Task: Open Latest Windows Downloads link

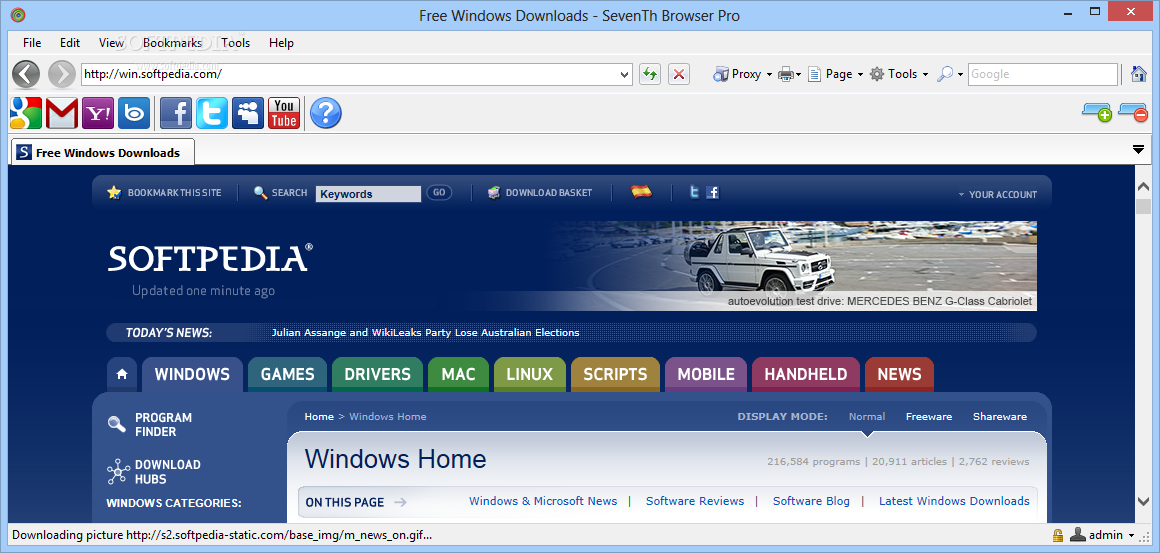Action: tap(954, 501)
